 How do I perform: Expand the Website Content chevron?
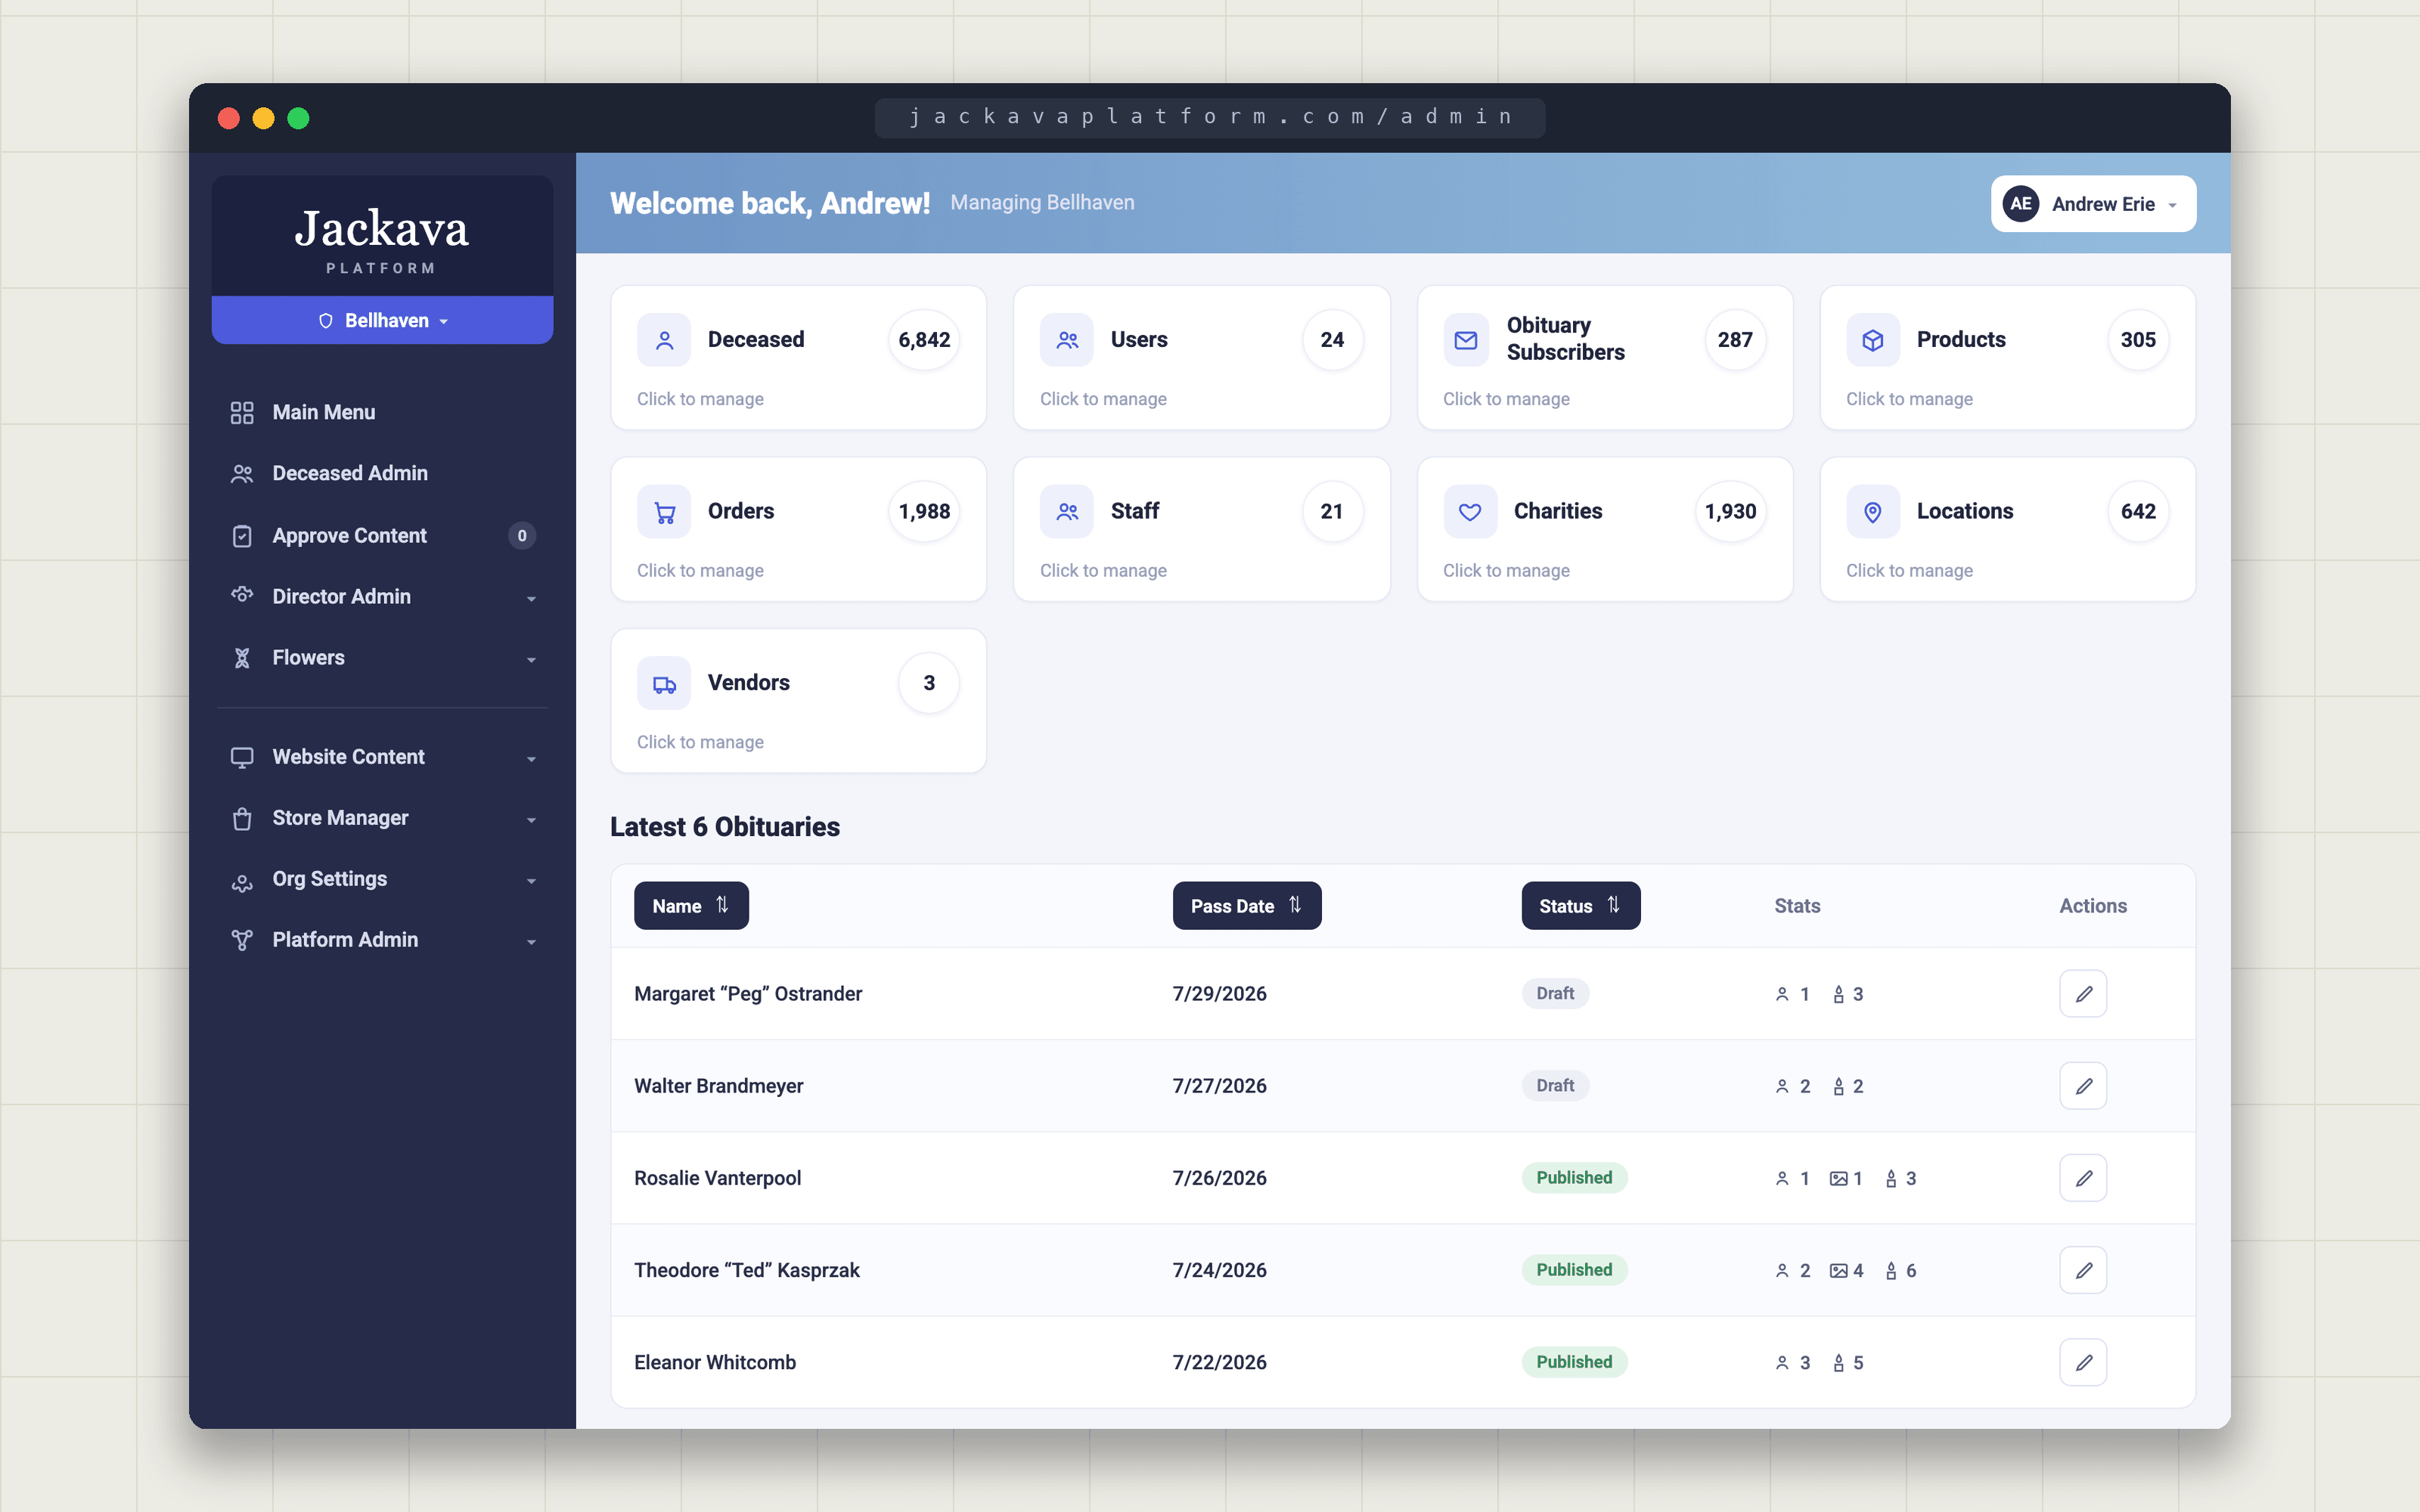point(531,759)
